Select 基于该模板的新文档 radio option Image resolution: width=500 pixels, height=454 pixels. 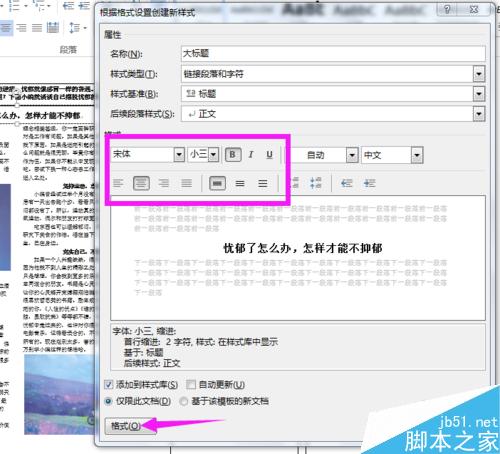point(184,401)
